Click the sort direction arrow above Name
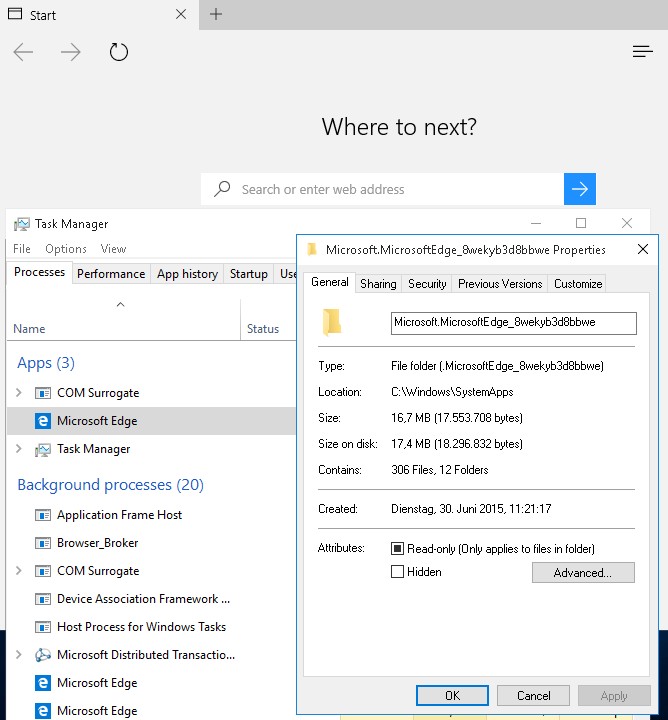The image size is (668, 720). [x=120, y=304]
